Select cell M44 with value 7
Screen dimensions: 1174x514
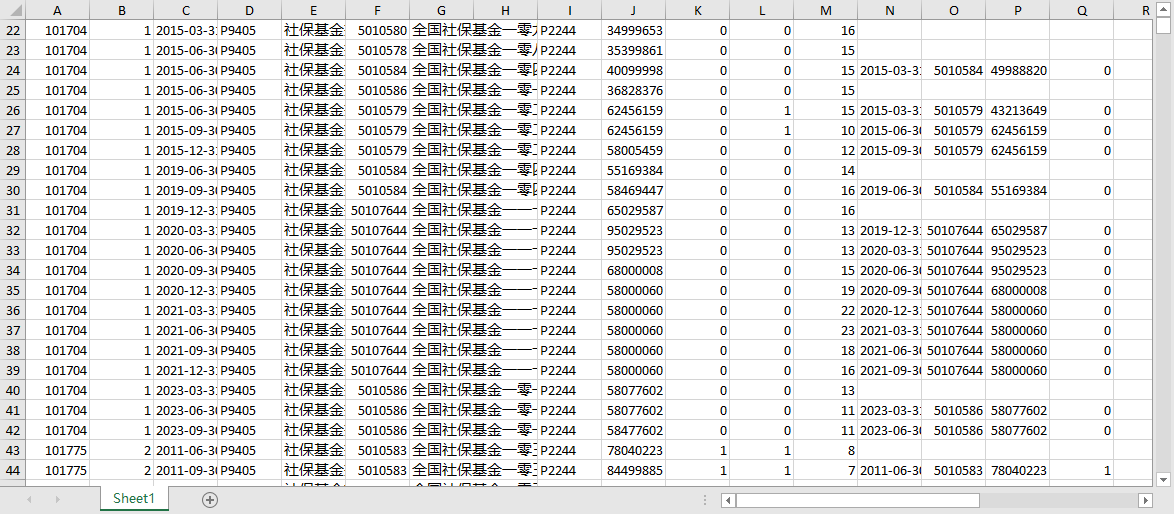pyautogui.click(x=825, y=471)
